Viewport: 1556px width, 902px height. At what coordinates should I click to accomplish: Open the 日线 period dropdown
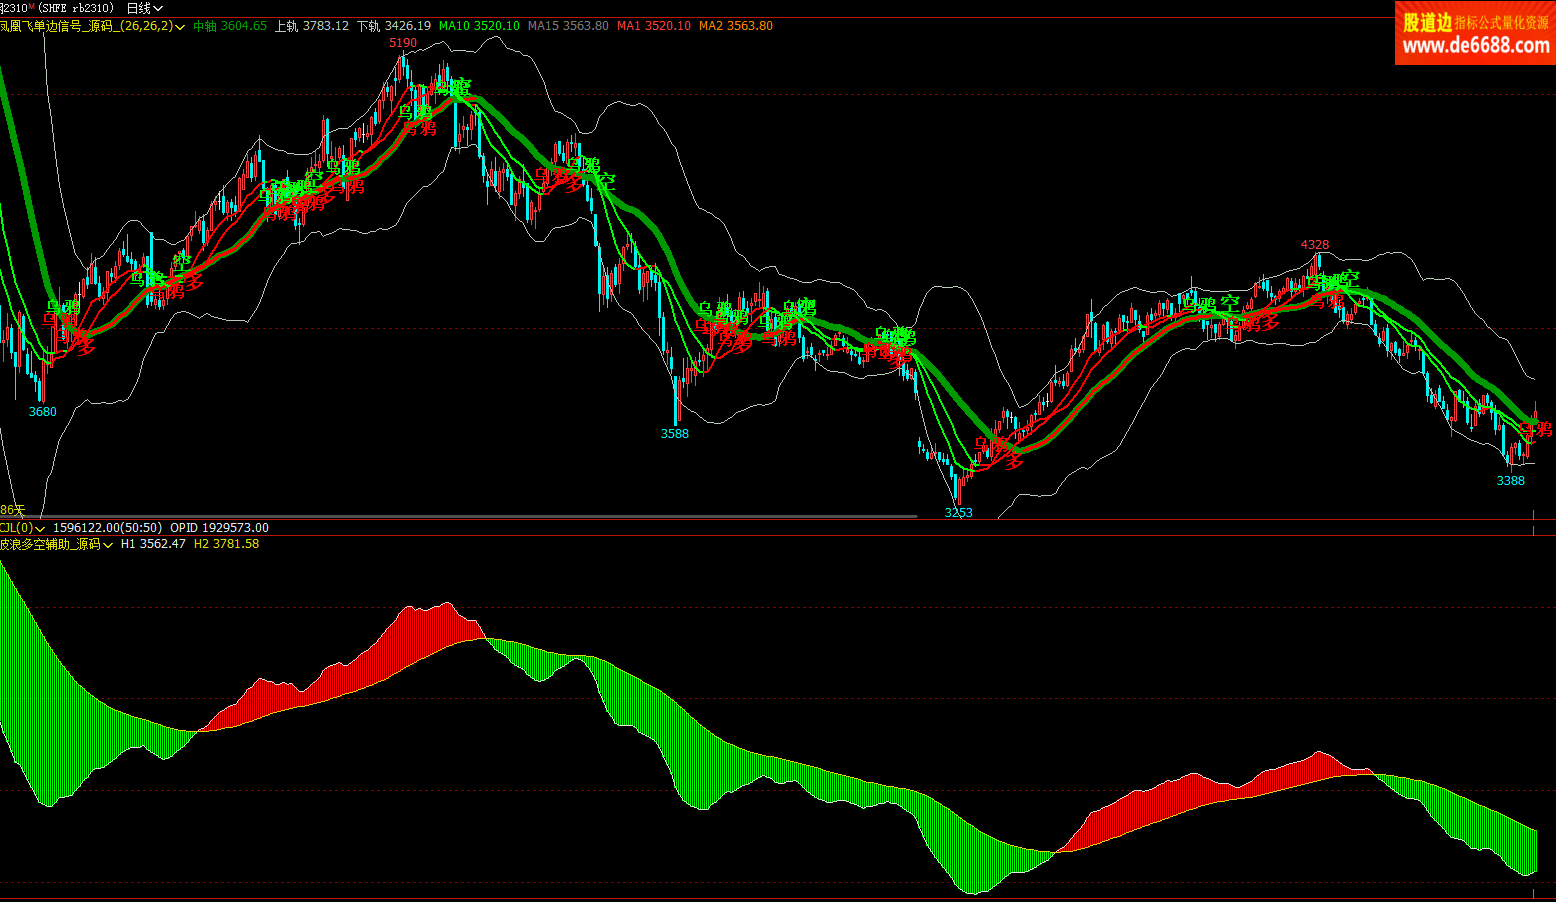coord(145,8)
